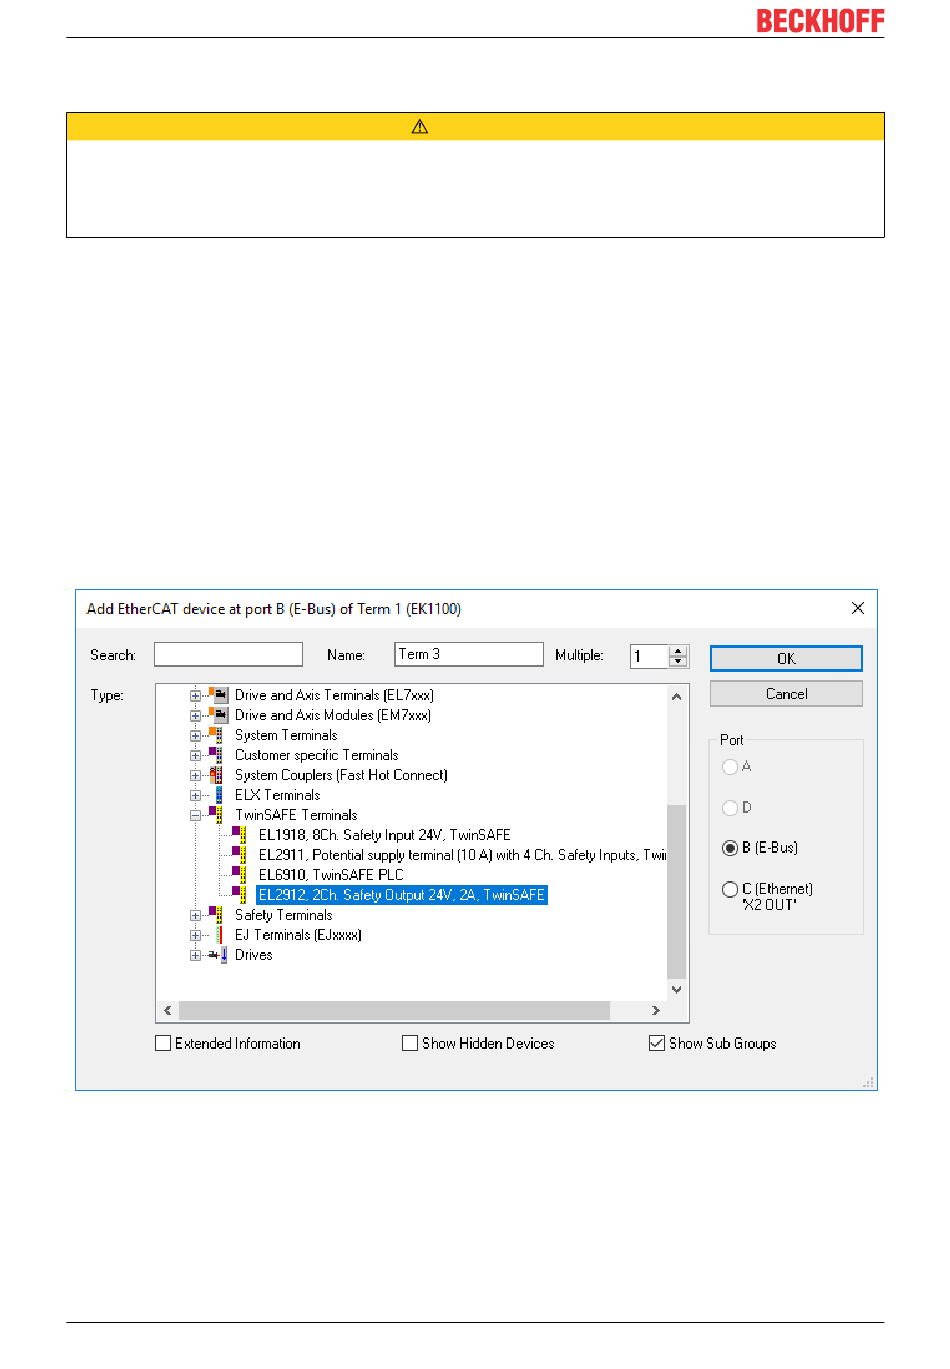Click the EL1918 safety input terminal icon
Viewport: 950px width, 1369px height.
(239, 835)
